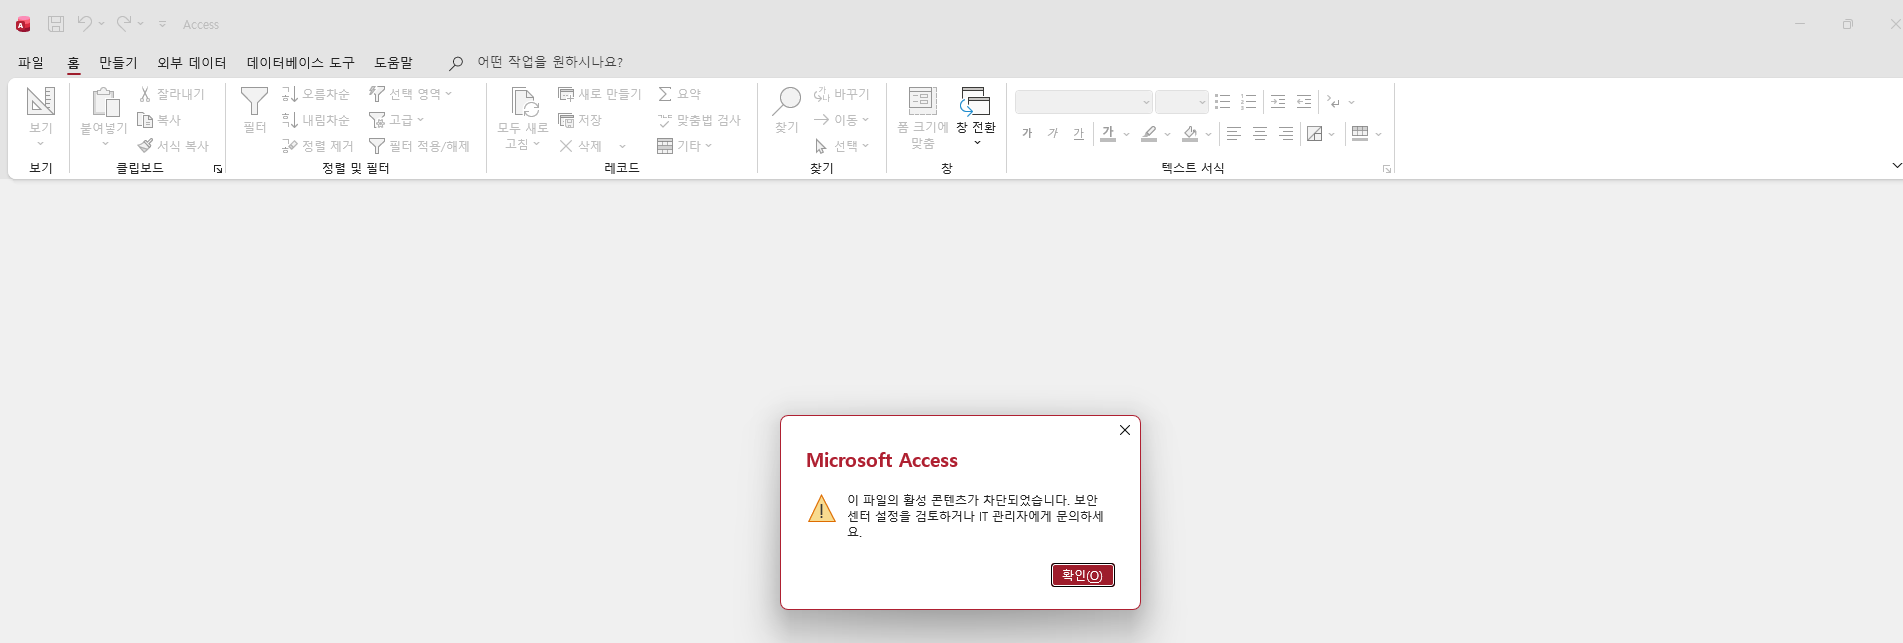Click the bullet list icon
This screenshot has width=1903, height=643.
coord(1222,102)
